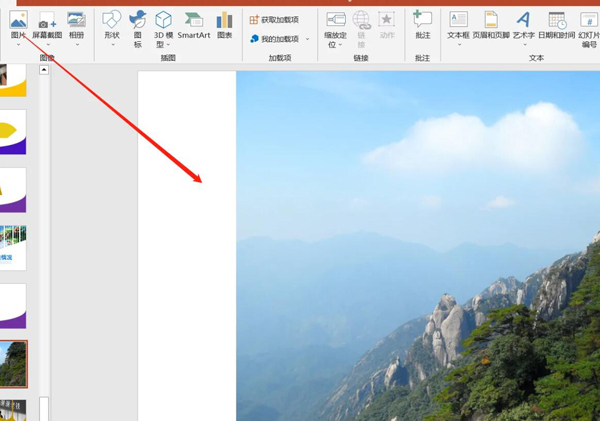
Task: Select slide thumbnail with yellow leaf shape
Action: (x=13, y=132)
